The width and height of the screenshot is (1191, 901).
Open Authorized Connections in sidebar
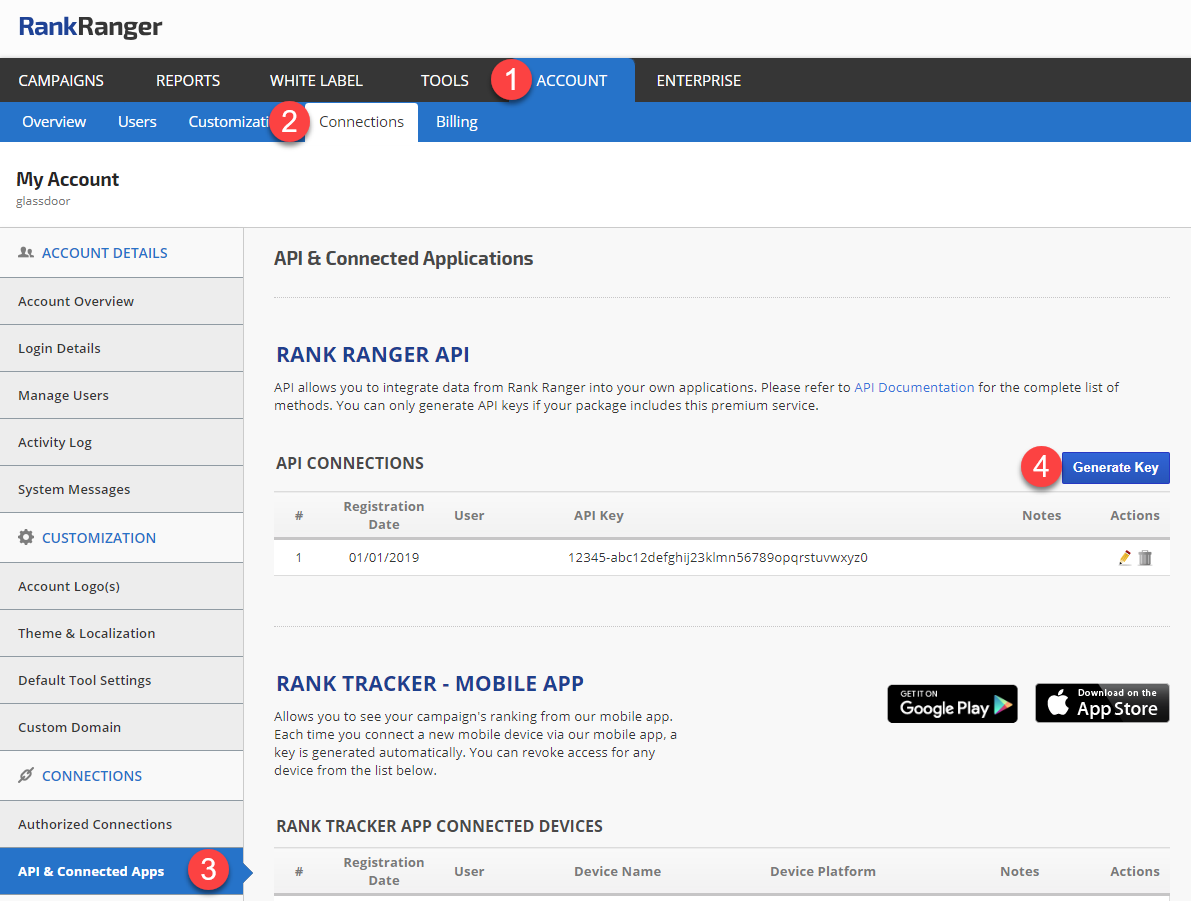point(95,824)
